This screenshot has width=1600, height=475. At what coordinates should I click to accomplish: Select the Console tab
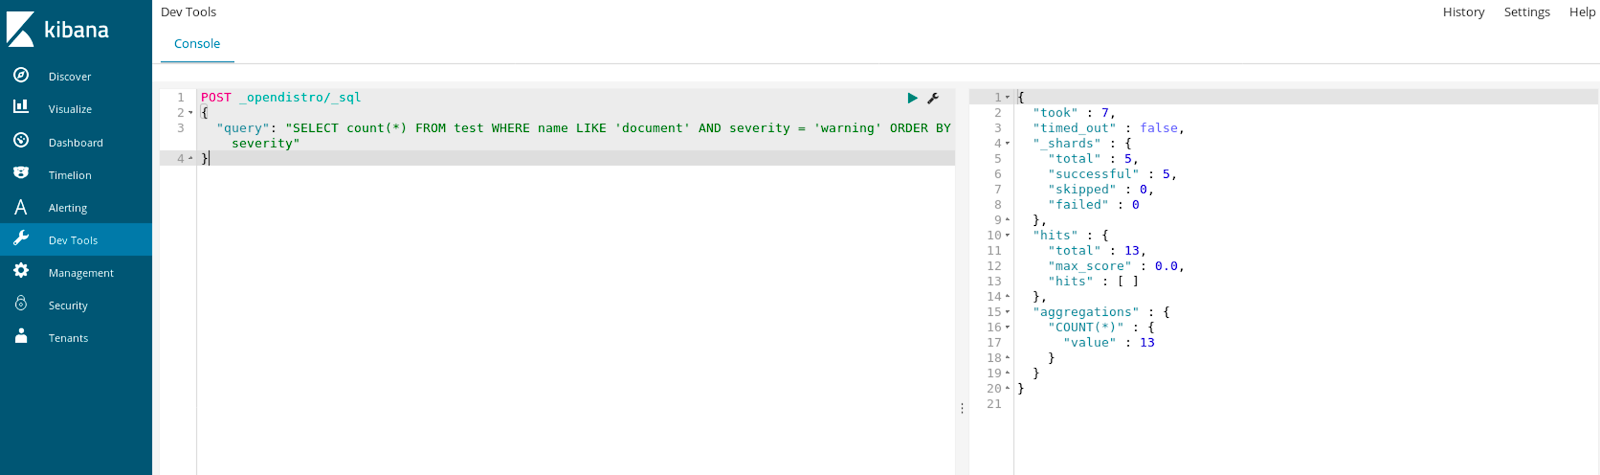click(x=197, y=44)
